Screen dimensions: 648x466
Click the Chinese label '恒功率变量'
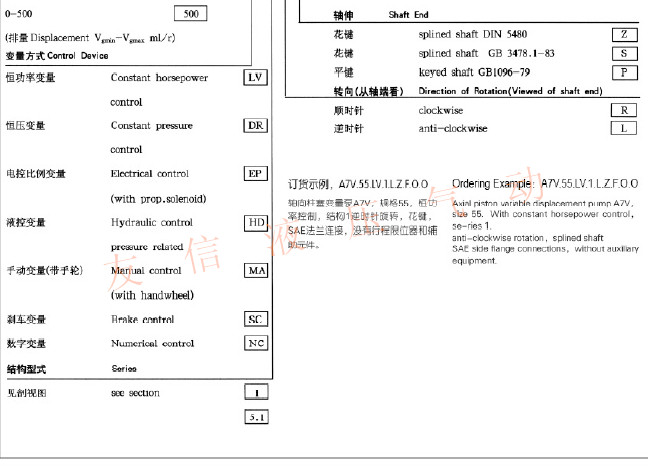[30, 78]
